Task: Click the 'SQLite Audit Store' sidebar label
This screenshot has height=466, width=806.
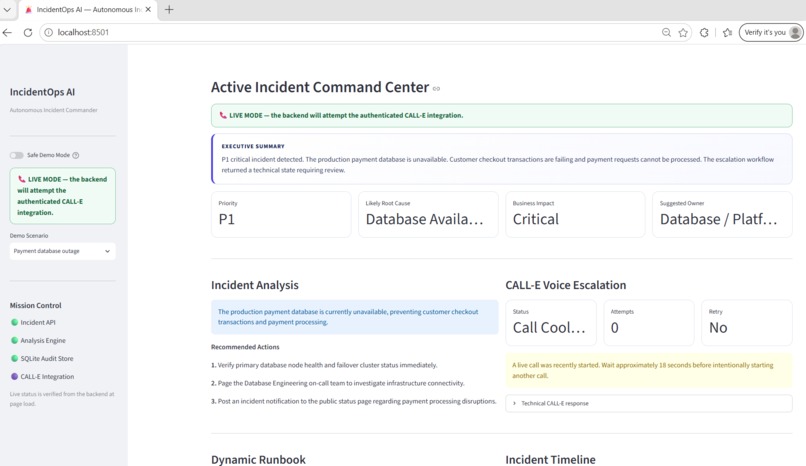Action: coord(47,358)
